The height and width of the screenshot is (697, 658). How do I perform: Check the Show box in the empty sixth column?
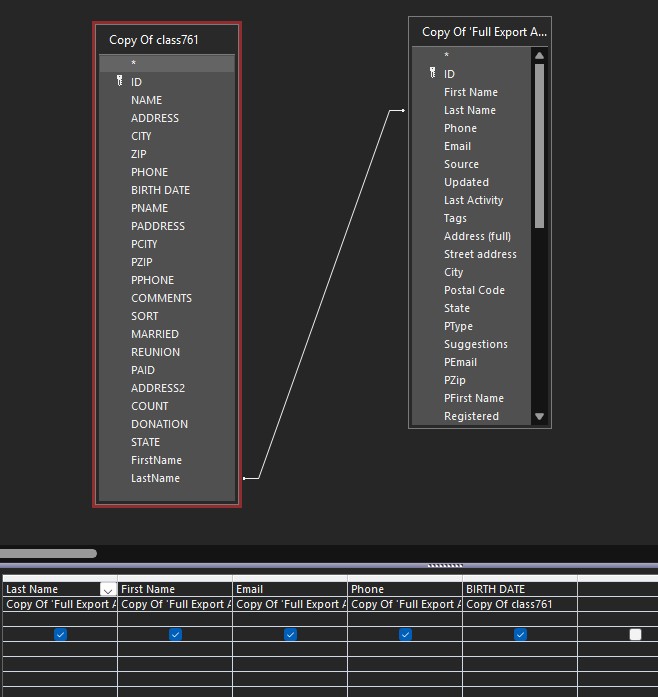pyautogui.click(x=635, y=634)
